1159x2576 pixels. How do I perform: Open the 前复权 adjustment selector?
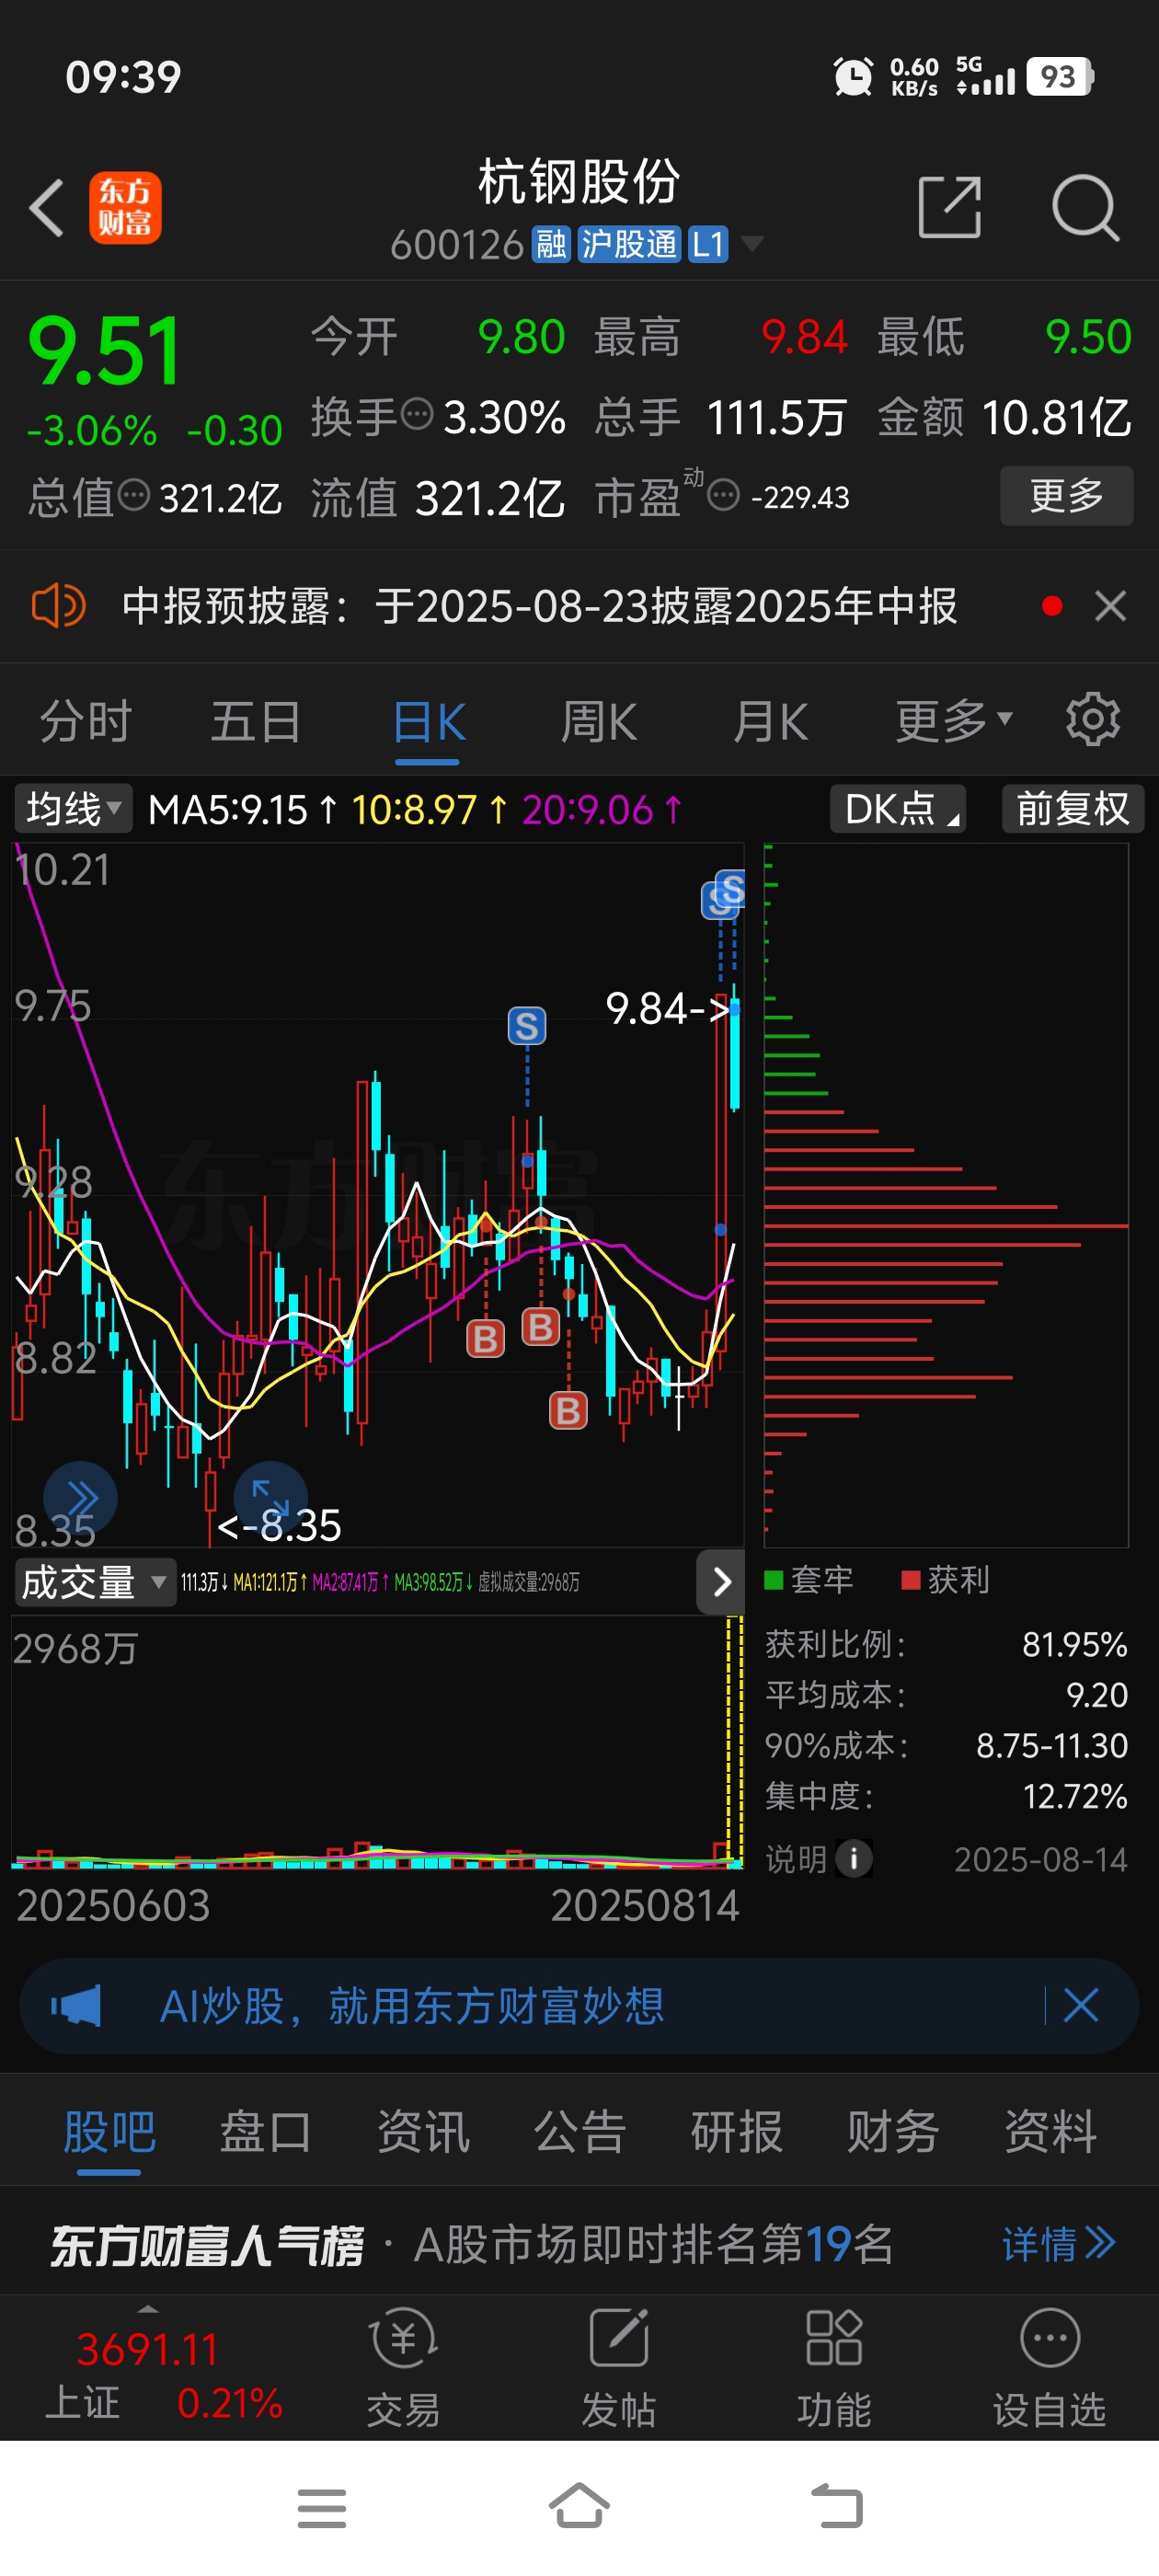[x=1073, y=808]
